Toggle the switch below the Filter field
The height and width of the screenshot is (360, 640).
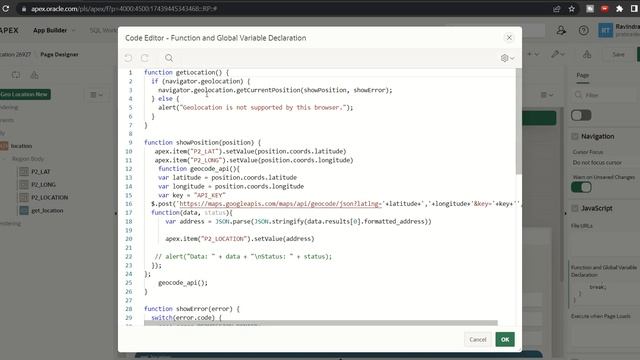pyautogui.click(x=581, y=116)
